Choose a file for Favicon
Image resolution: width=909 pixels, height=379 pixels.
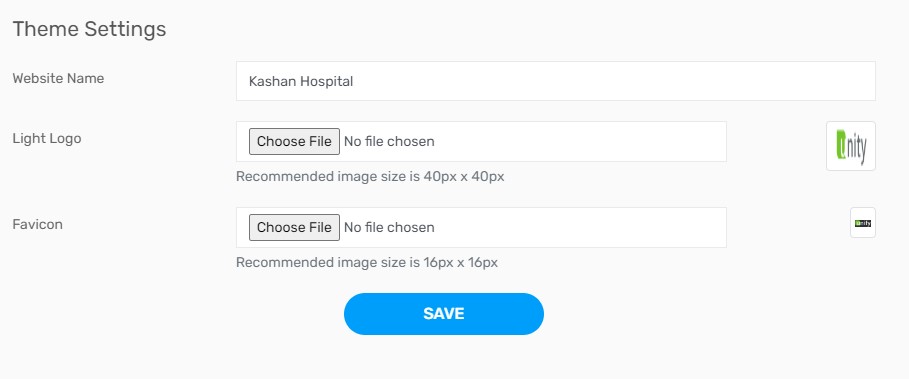tap(294, 227)
